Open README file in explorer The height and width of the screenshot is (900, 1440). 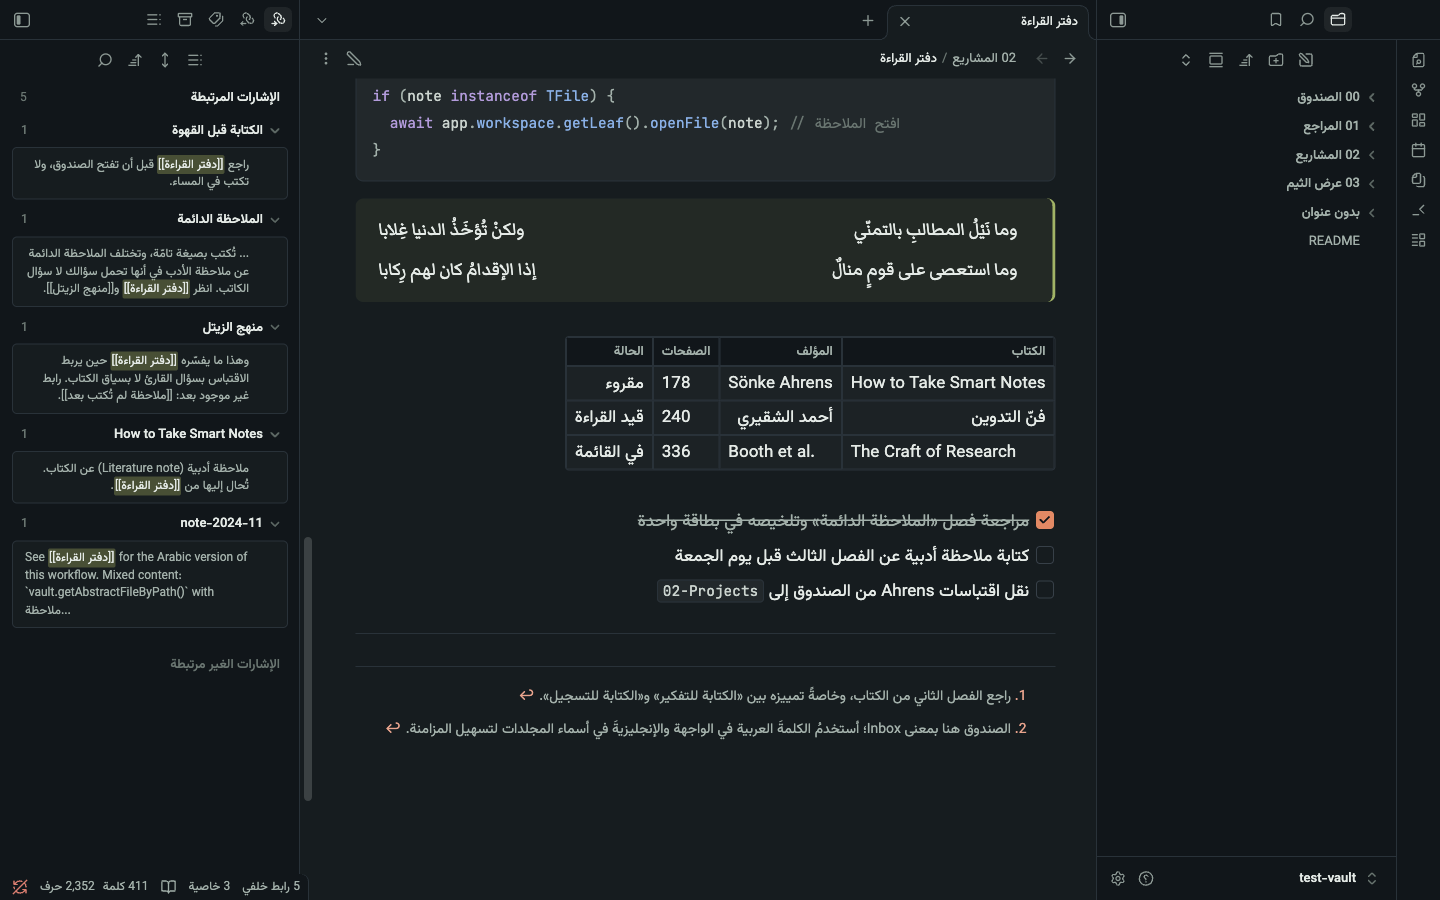tap(1334, 241)
